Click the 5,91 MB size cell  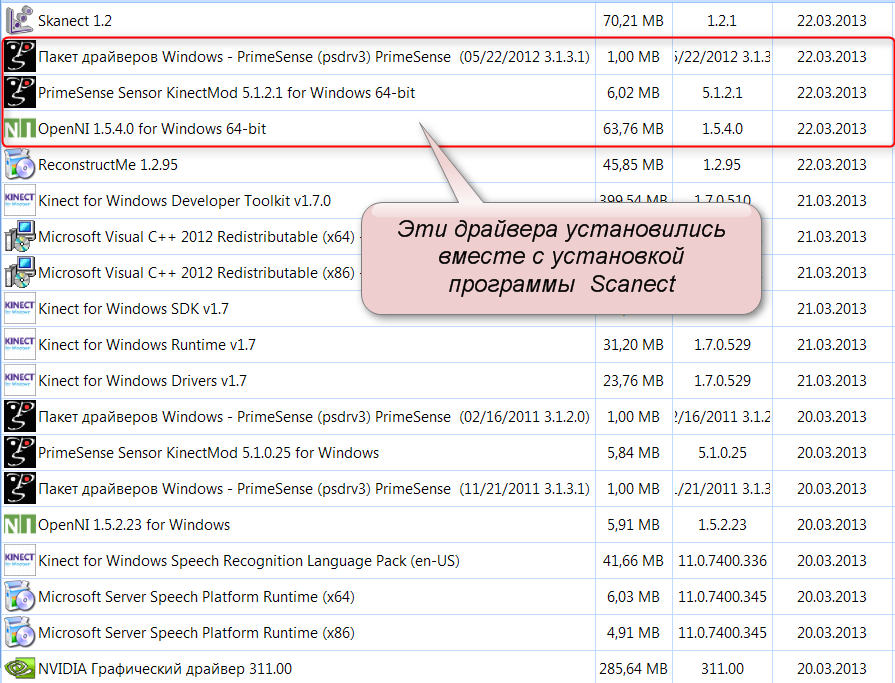(x=633, y=524)
